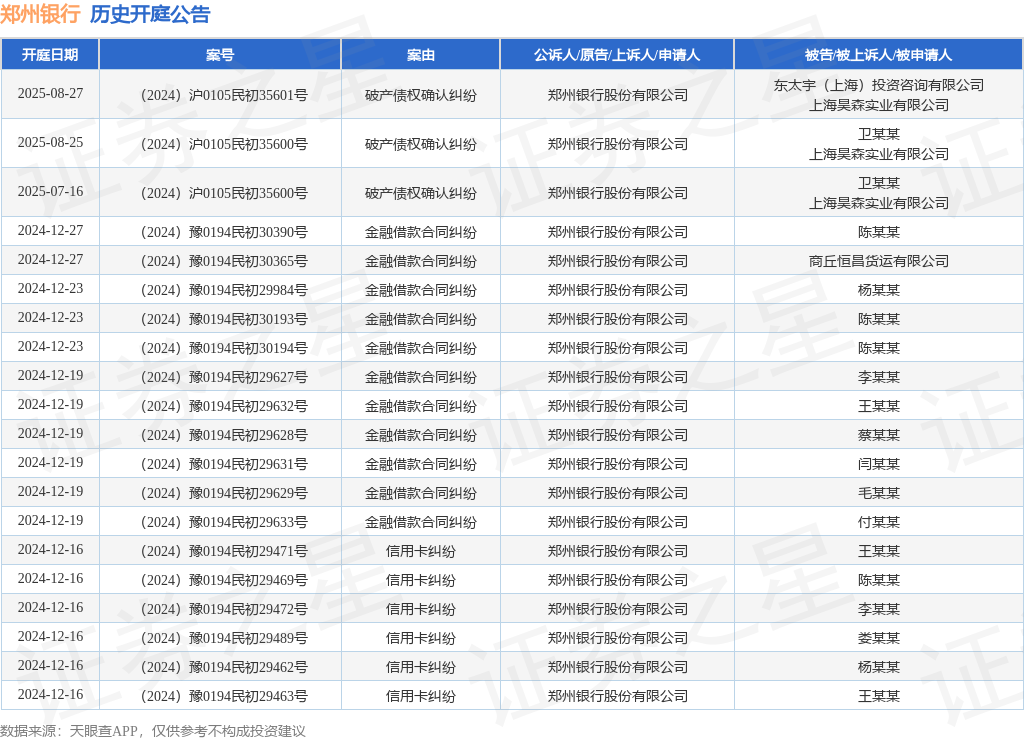The height and width of the screenshot is (740, 1024).
Task: Click defendant 商丘恒昌货运有限公司
Action: (878, 261)
